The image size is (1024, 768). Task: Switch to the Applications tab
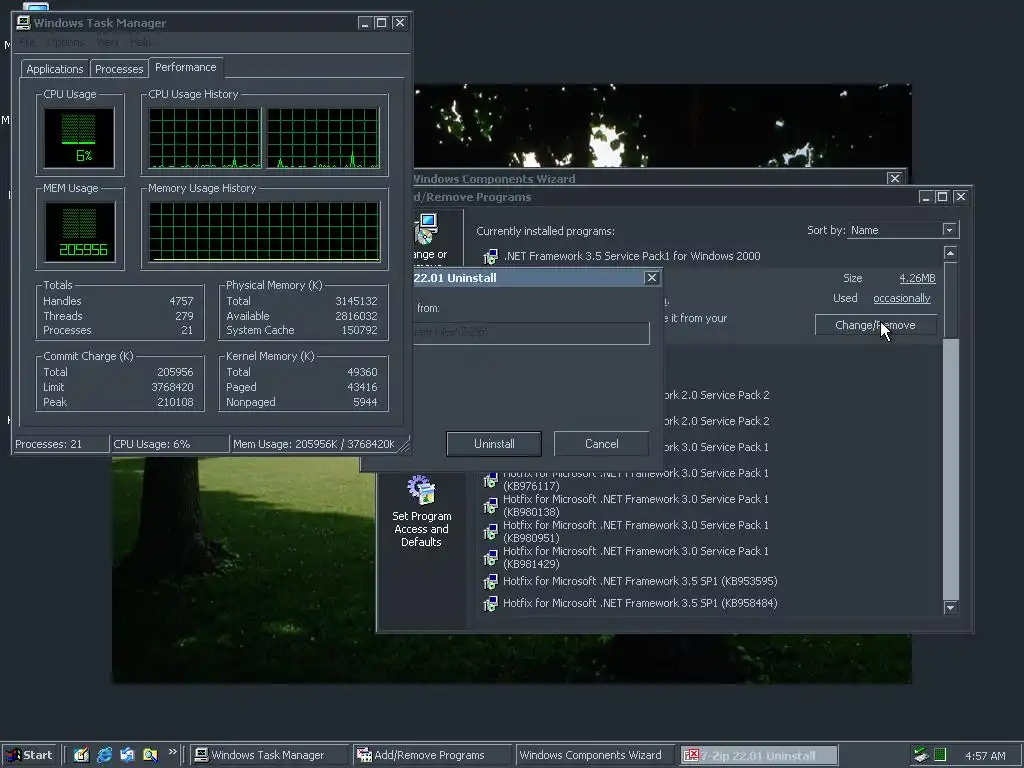[x=55, y=69]
